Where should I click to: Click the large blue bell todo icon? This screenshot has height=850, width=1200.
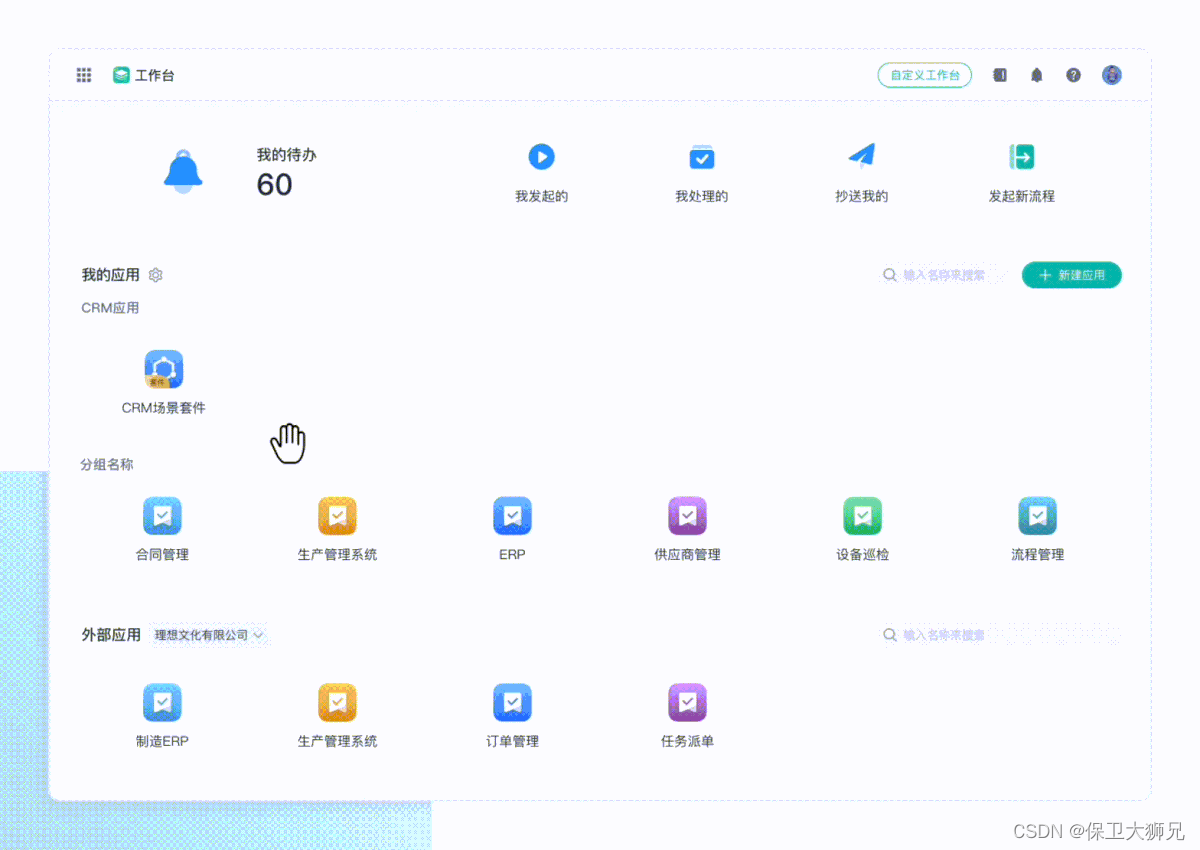click(183, 171)
